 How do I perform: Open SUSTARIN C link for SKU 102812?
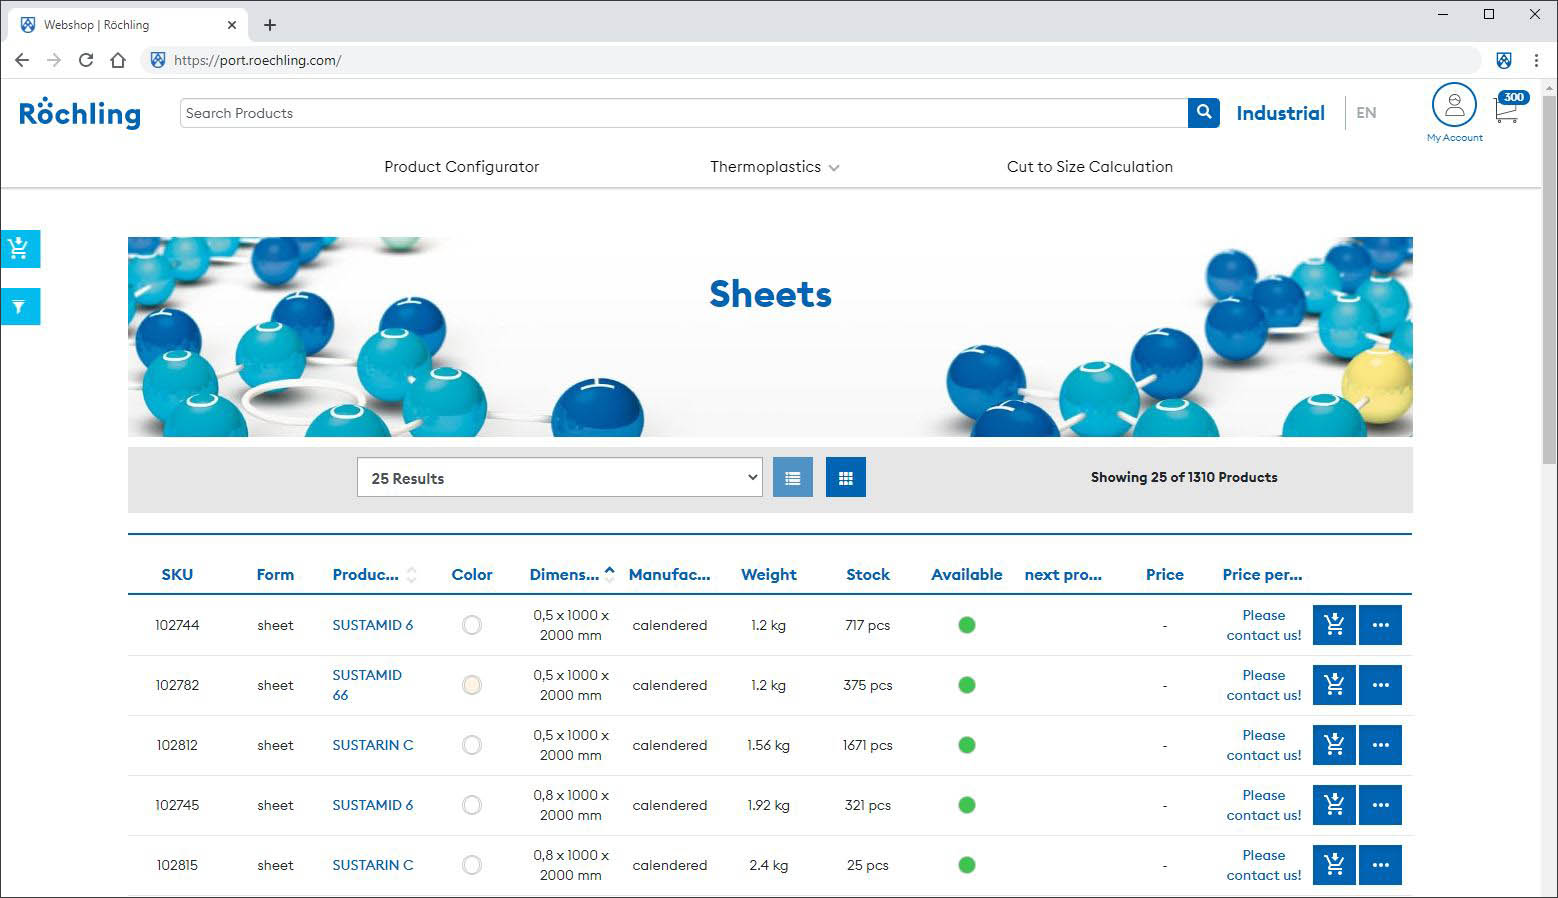click(x=373, y=745)
